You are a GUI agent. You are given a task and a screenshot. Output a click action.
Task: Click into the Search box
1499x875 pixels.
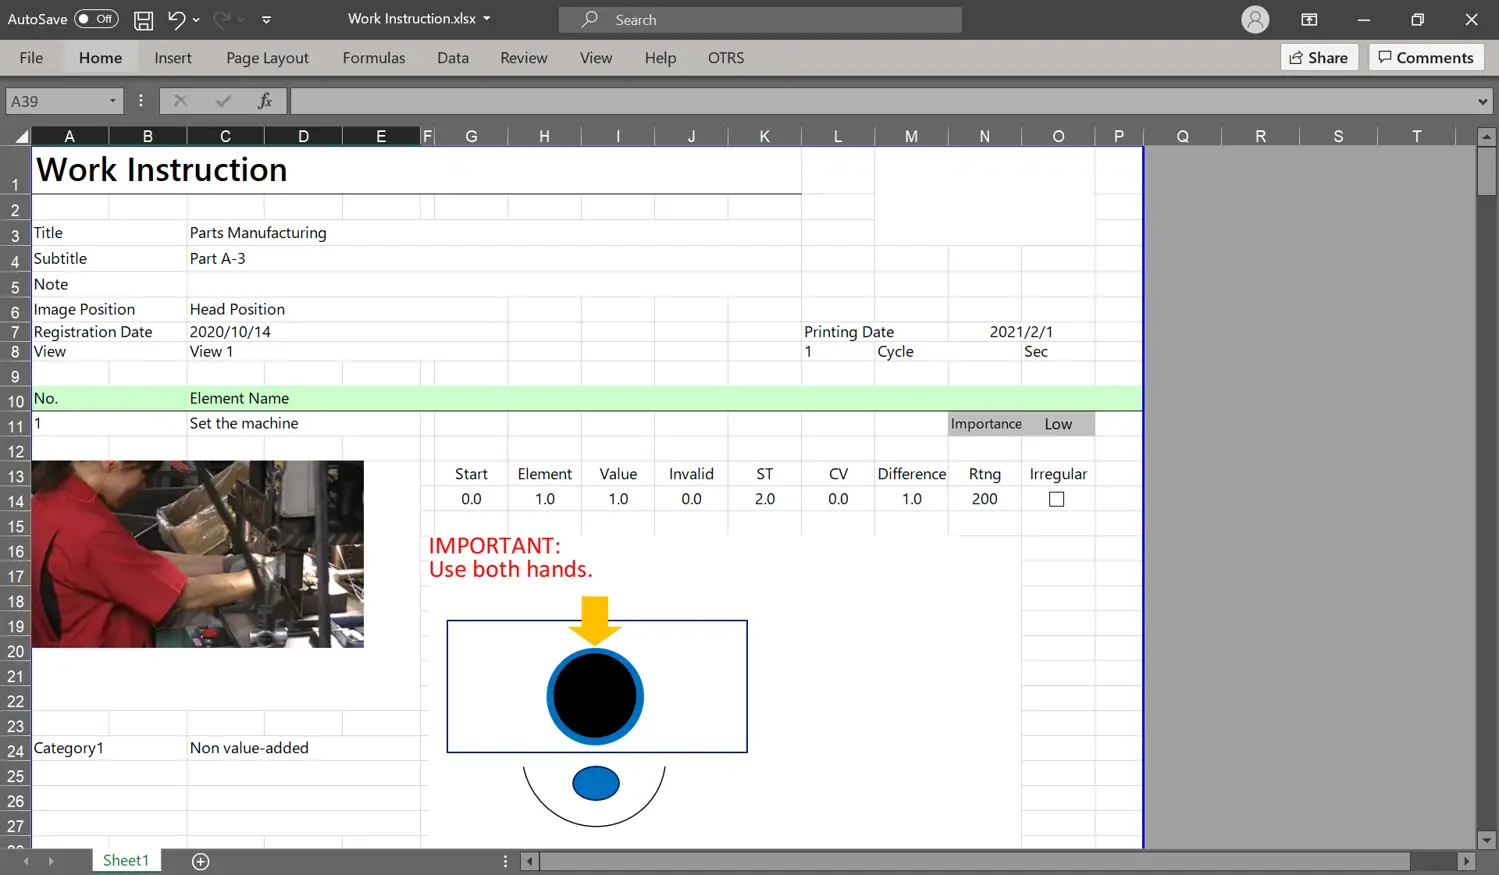click(x=760, y=20)
